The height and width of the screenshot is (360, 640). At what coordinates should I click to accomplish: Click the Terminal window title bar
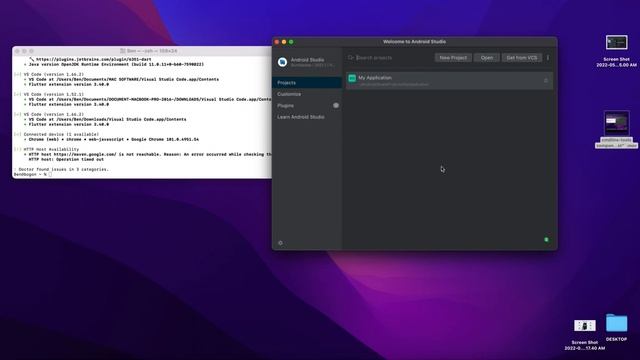pyautogui.click(x=142, y=51)
